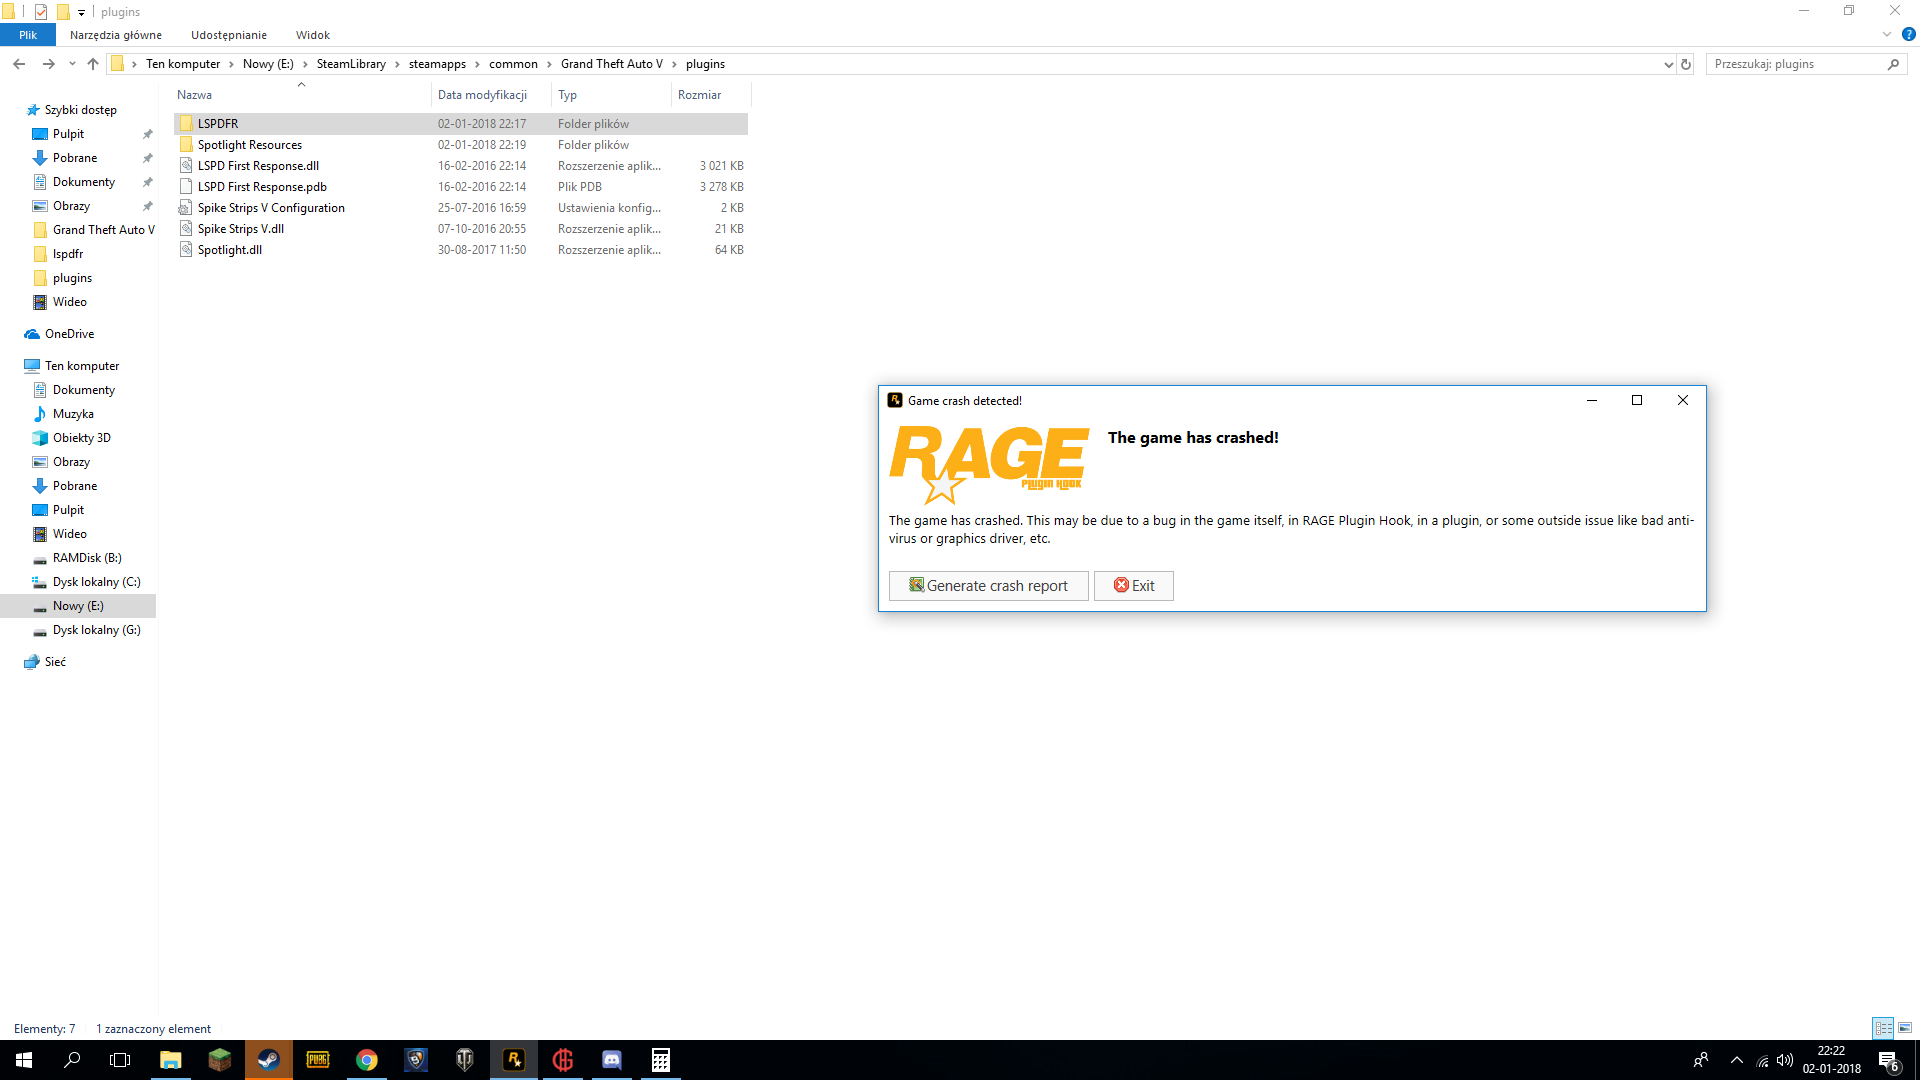Click the refresh icon beside address bar
The image size is (1920, 1080).
point(1686,64)
